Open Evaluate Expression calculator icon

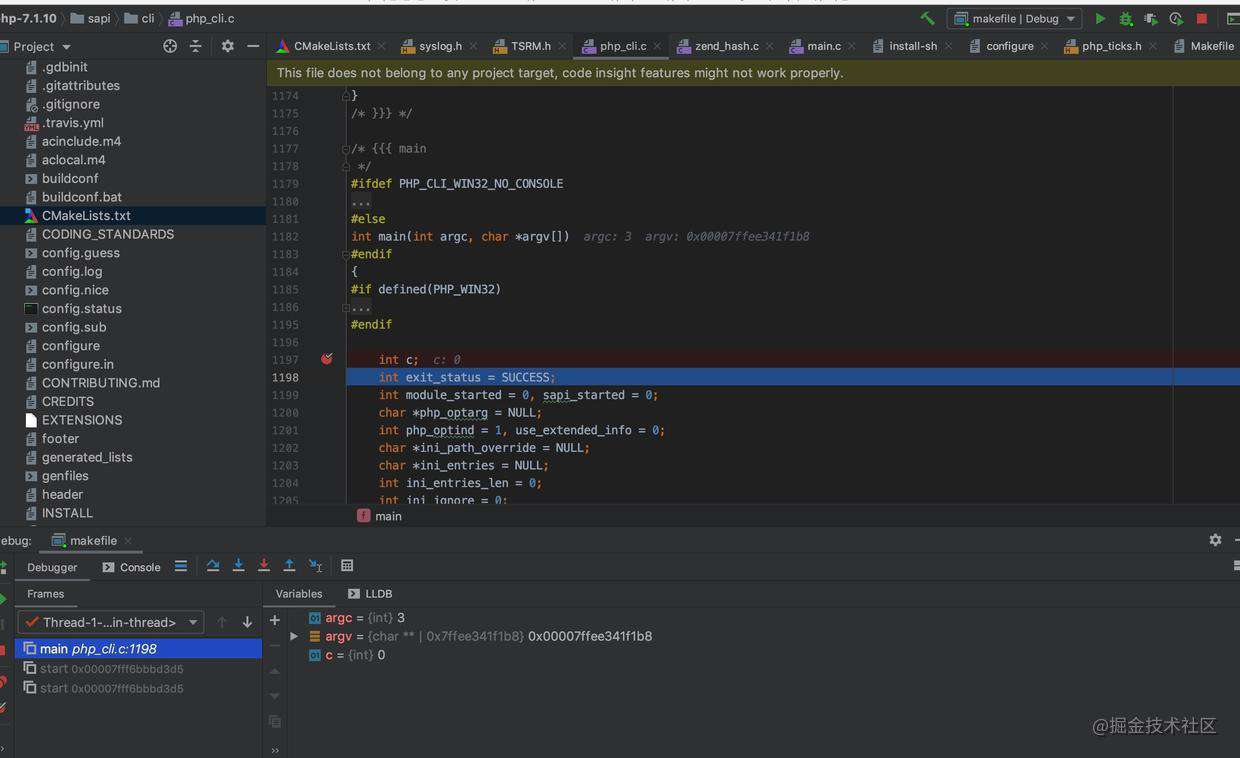(x=347, y=566)
